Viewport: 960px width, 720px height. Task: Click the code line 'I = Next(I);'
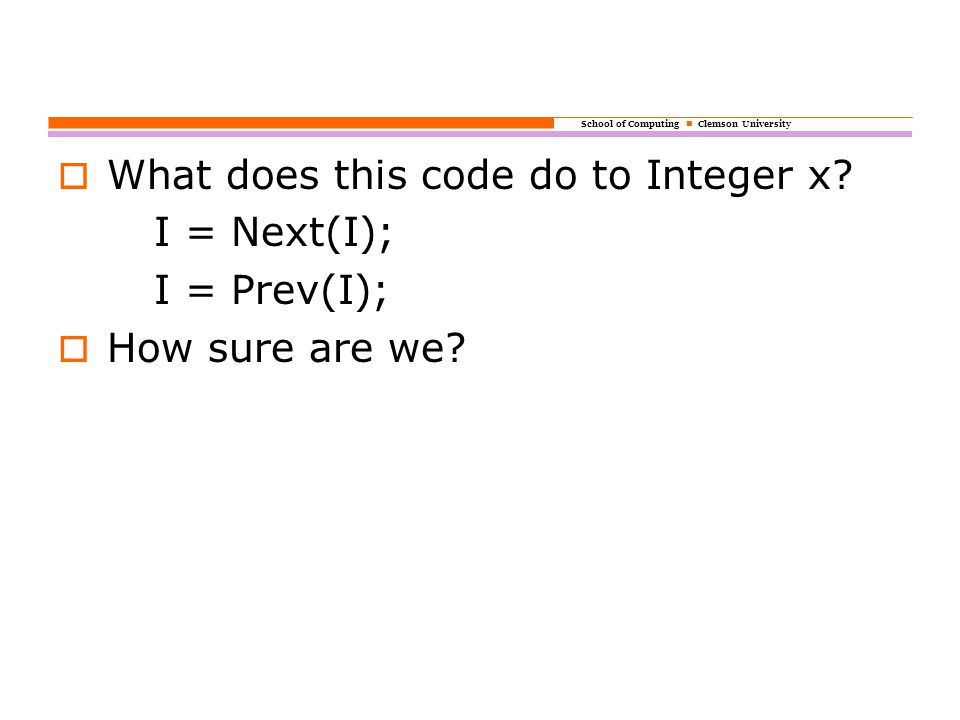click(x=272, y=233)
